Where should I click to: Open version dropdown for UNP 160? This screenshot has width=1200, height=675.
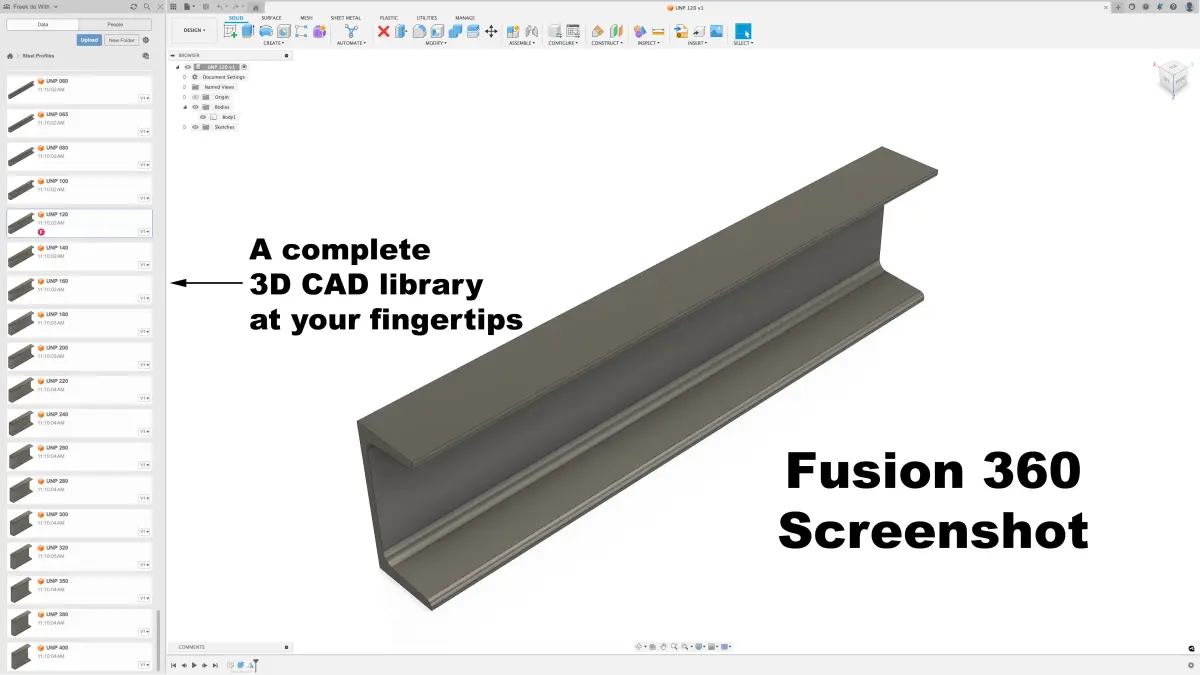(144, 298)
